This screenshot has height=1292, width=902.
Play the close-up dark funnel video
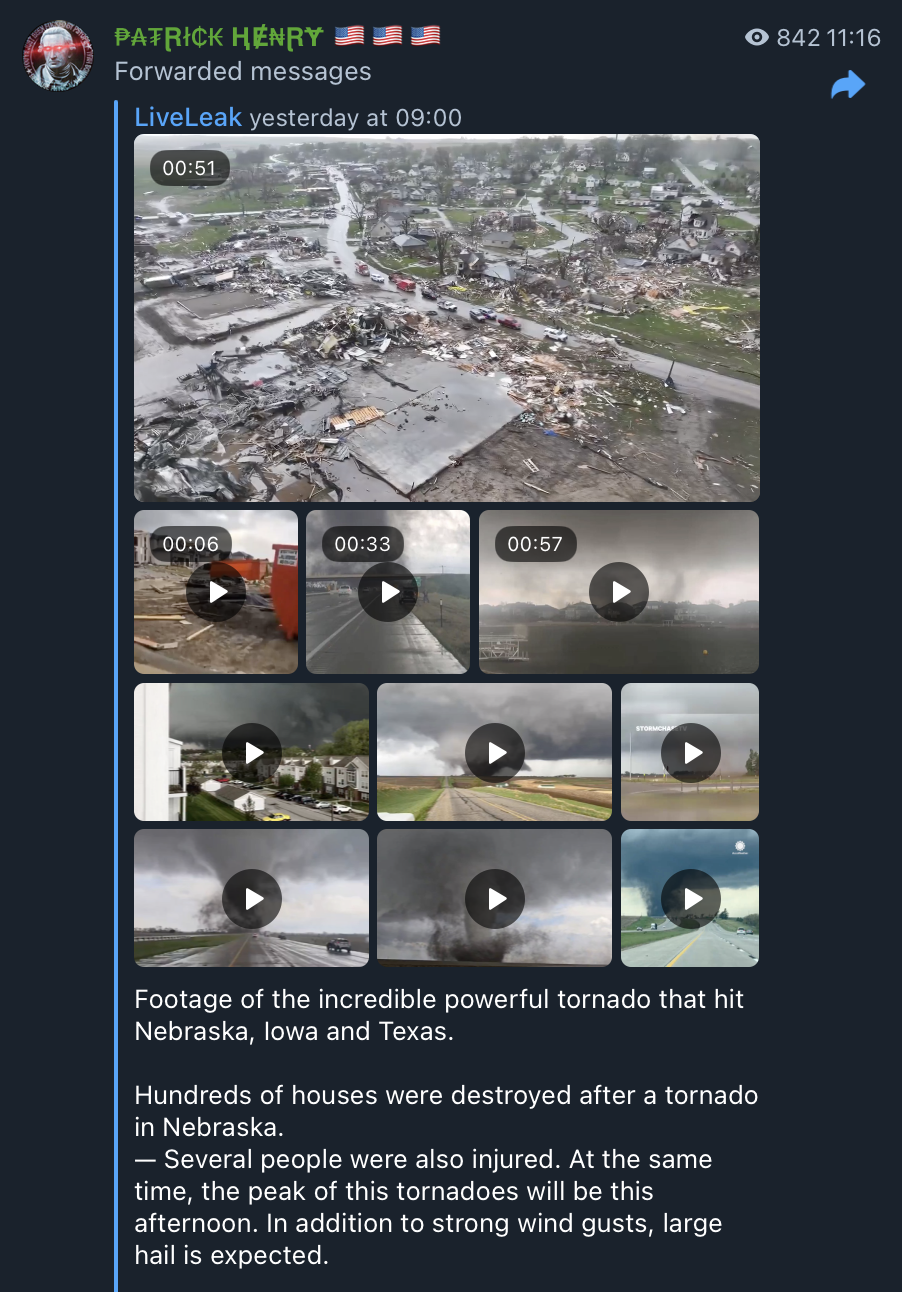495,898
